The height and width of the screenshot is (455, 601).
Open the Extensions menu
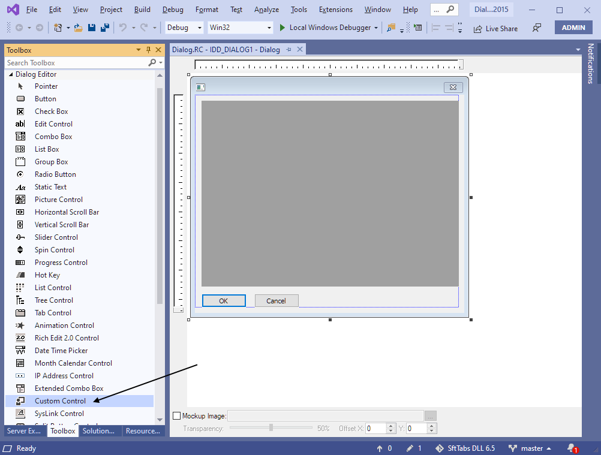[335, 10]
